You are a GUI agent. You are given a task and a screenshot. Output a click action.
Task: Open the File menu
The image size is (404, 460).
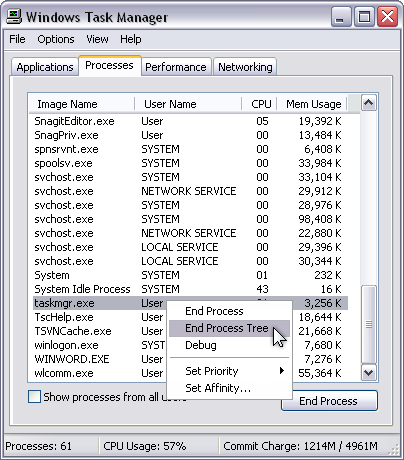click(17, 39)
